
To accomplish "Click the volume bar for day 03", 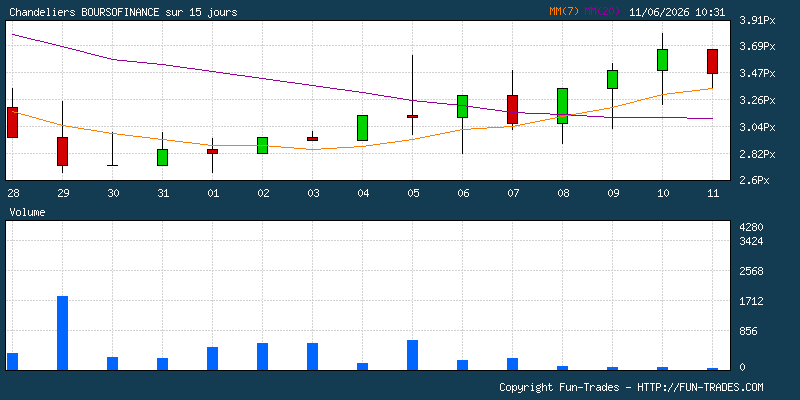I will pos(312,357).
